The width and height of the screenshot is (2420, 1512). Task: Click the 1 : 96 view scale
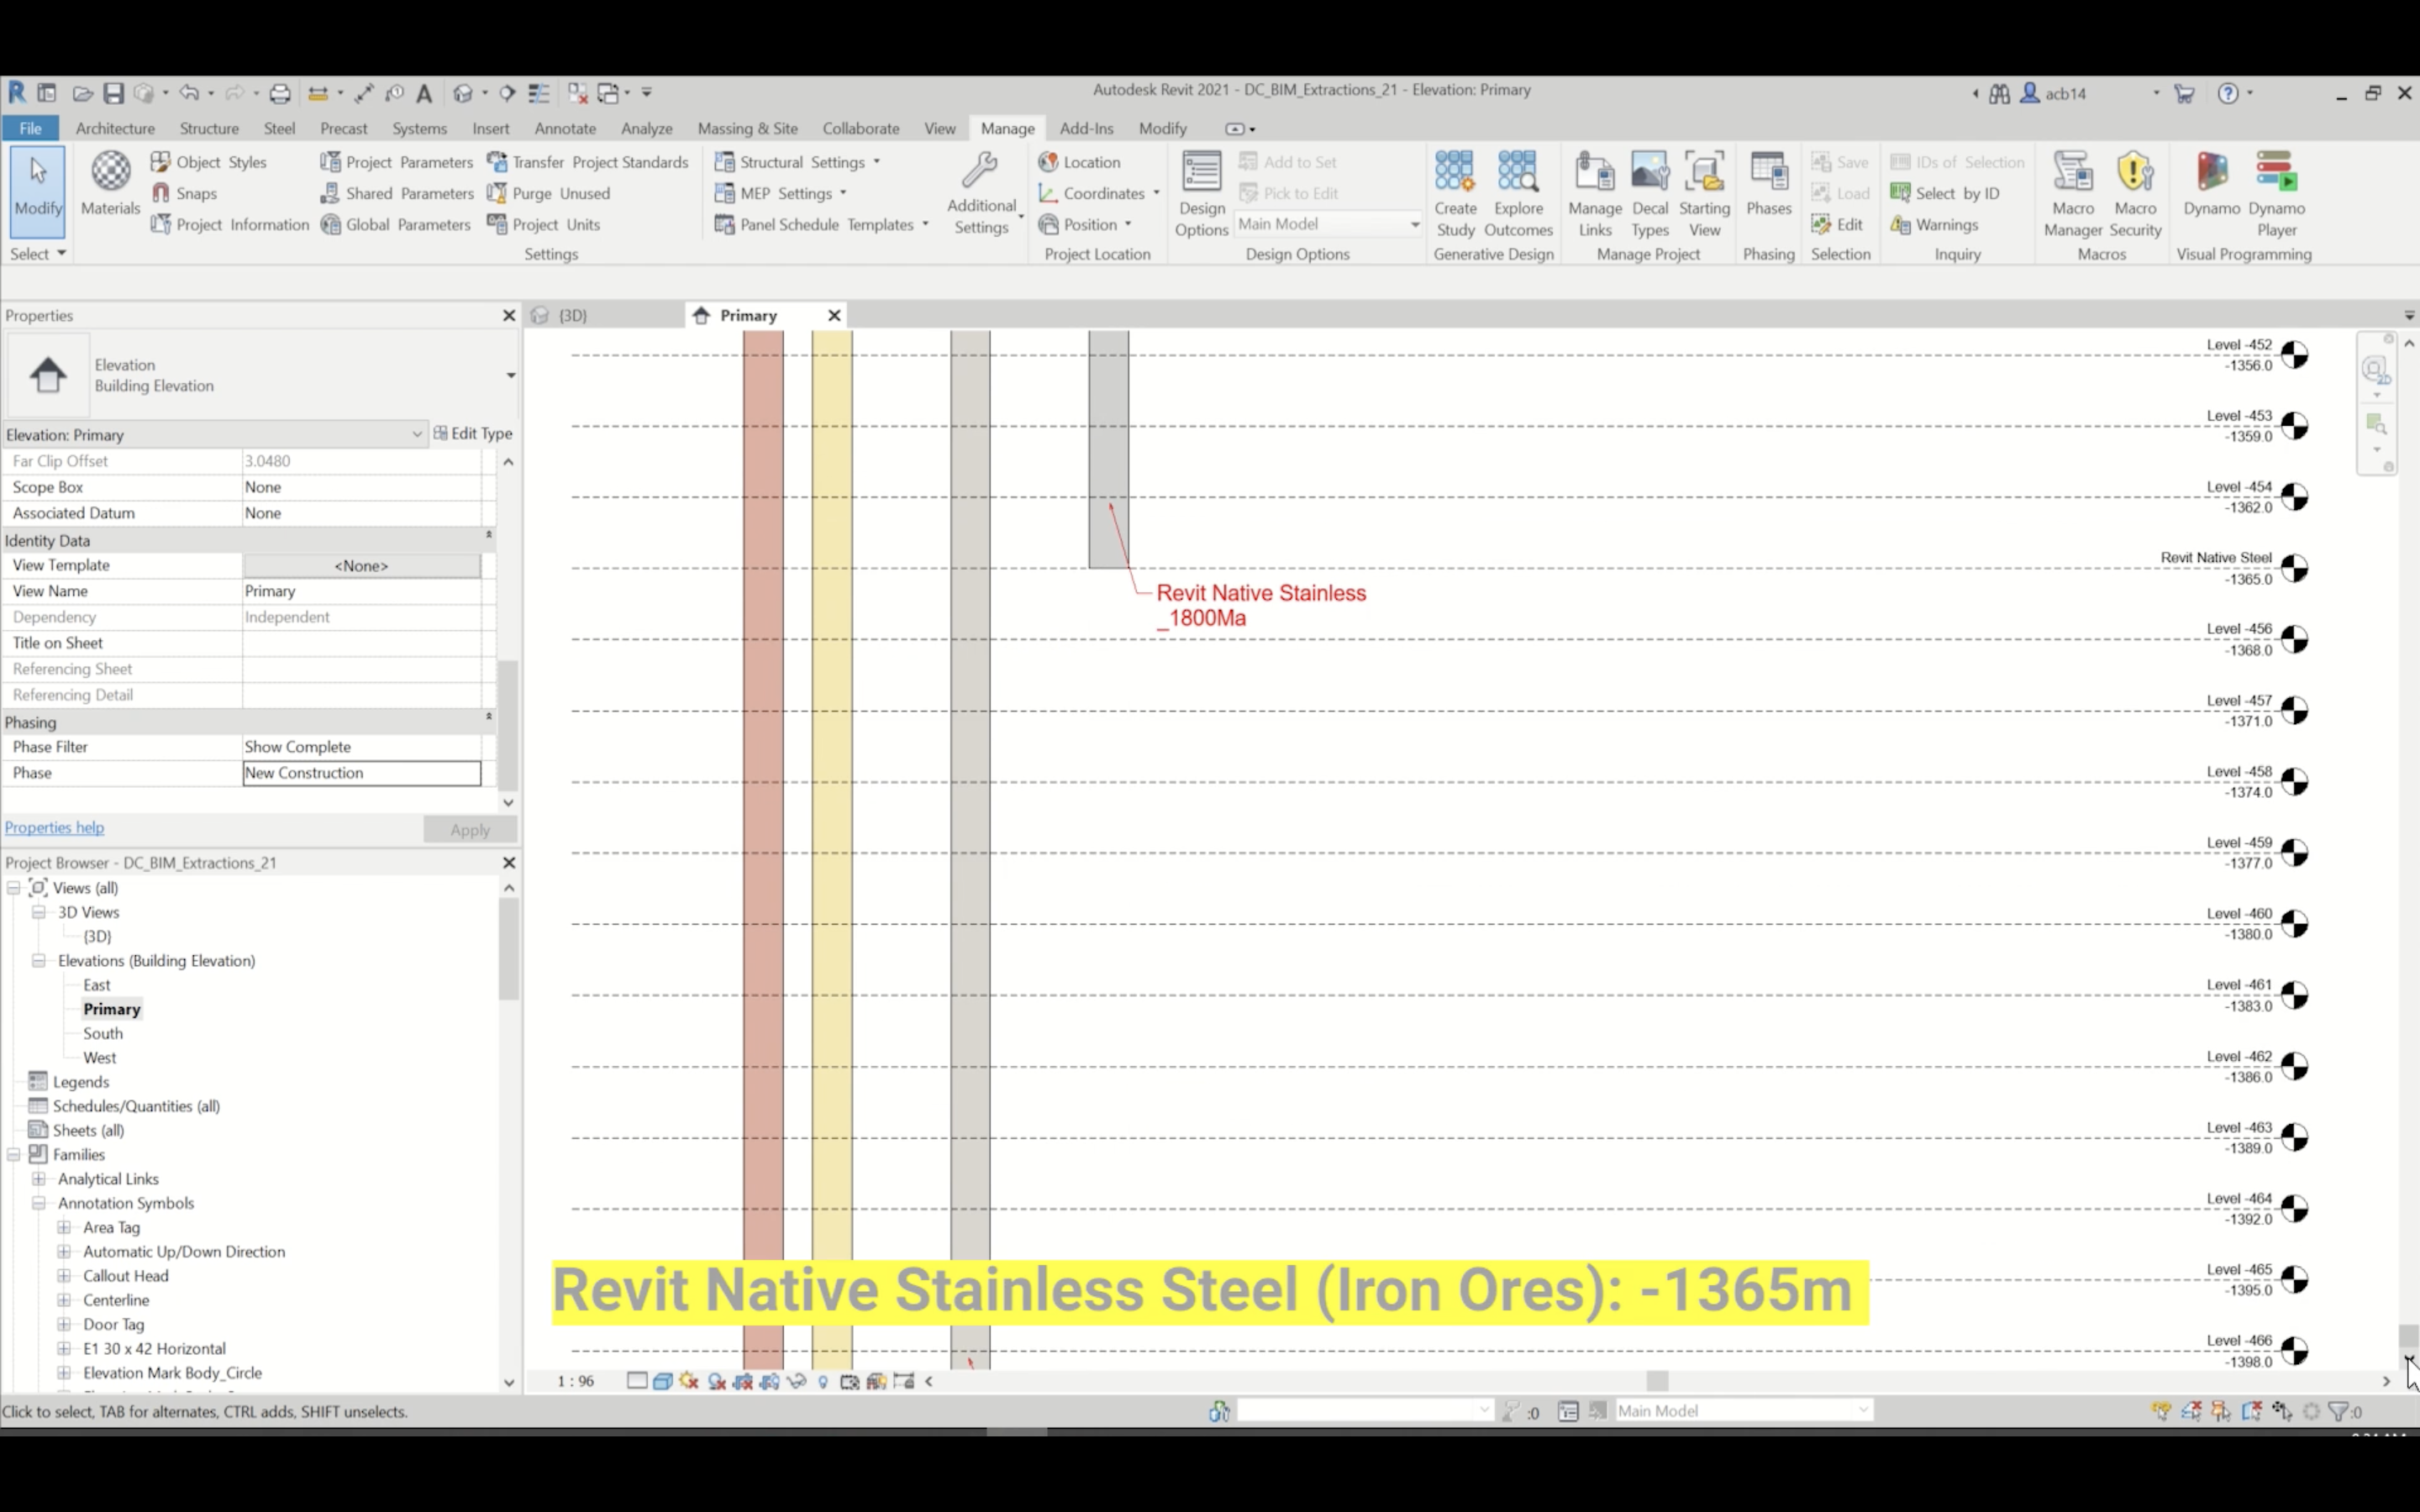(575, 1381)
